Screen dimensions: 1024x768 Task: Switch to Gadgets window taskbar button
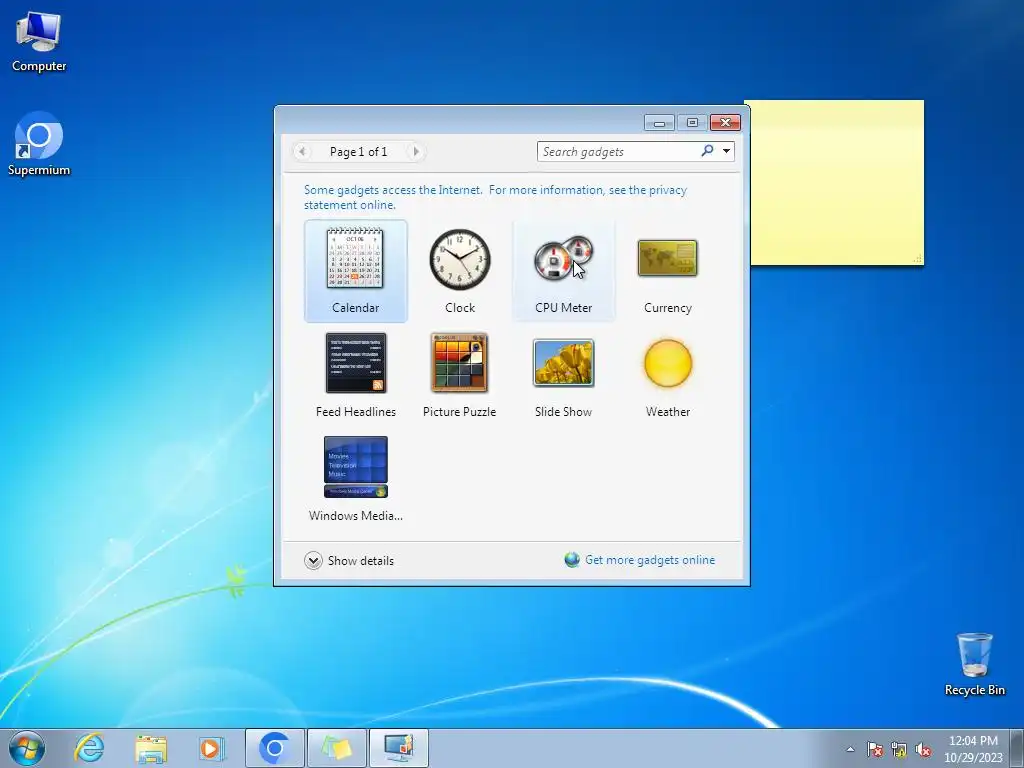pos(398,748)
